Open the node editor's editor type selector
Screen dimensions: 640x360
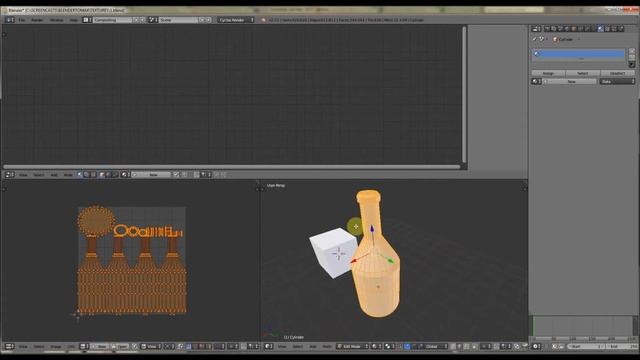point(9,175)
